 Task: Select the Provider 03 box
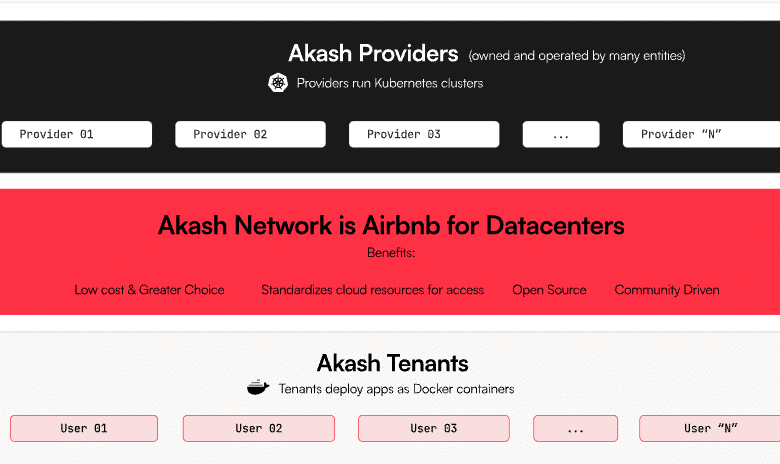424,134
